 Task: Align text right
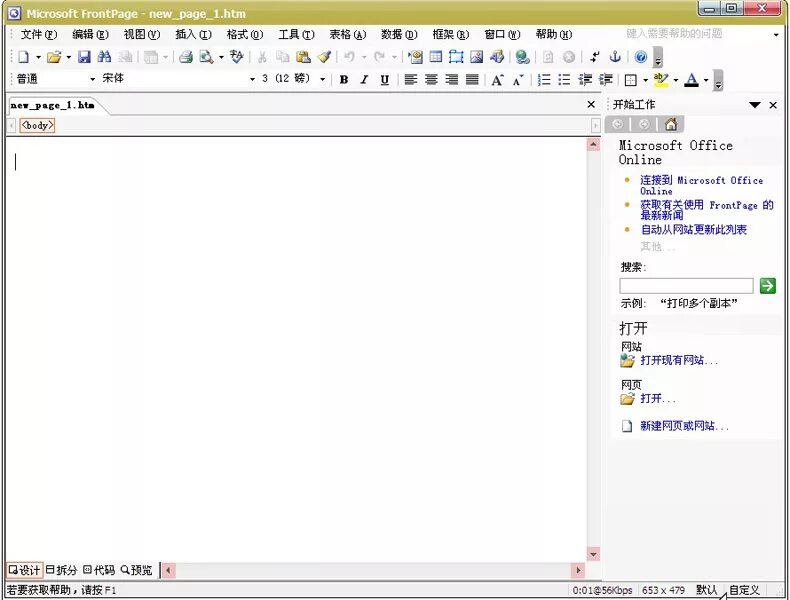coord(451,80)
